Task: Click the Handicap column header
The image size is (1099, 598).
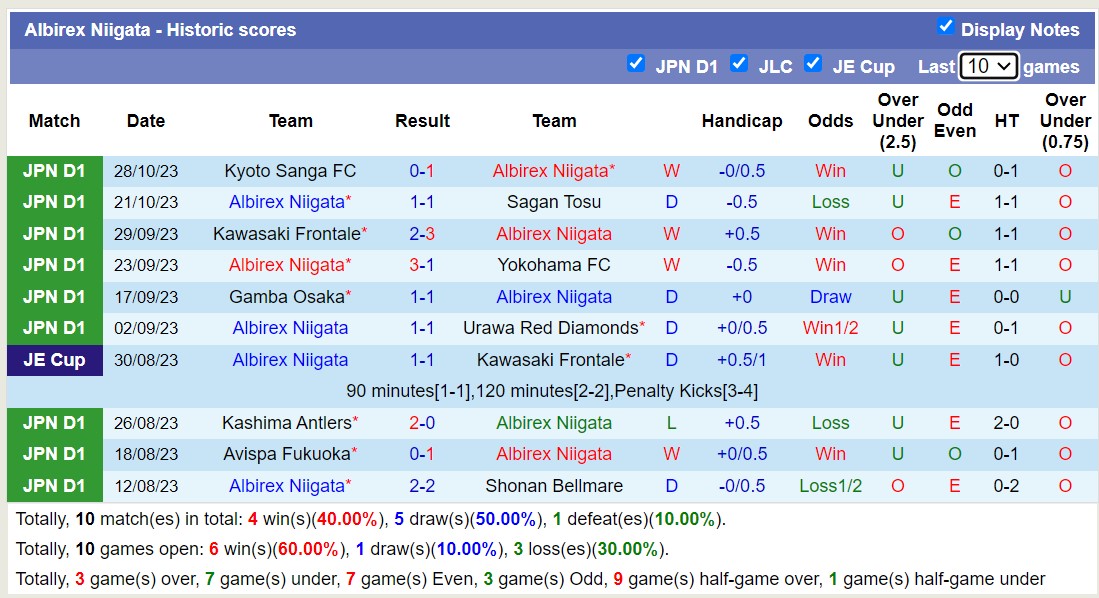Action: pos(741,121)
